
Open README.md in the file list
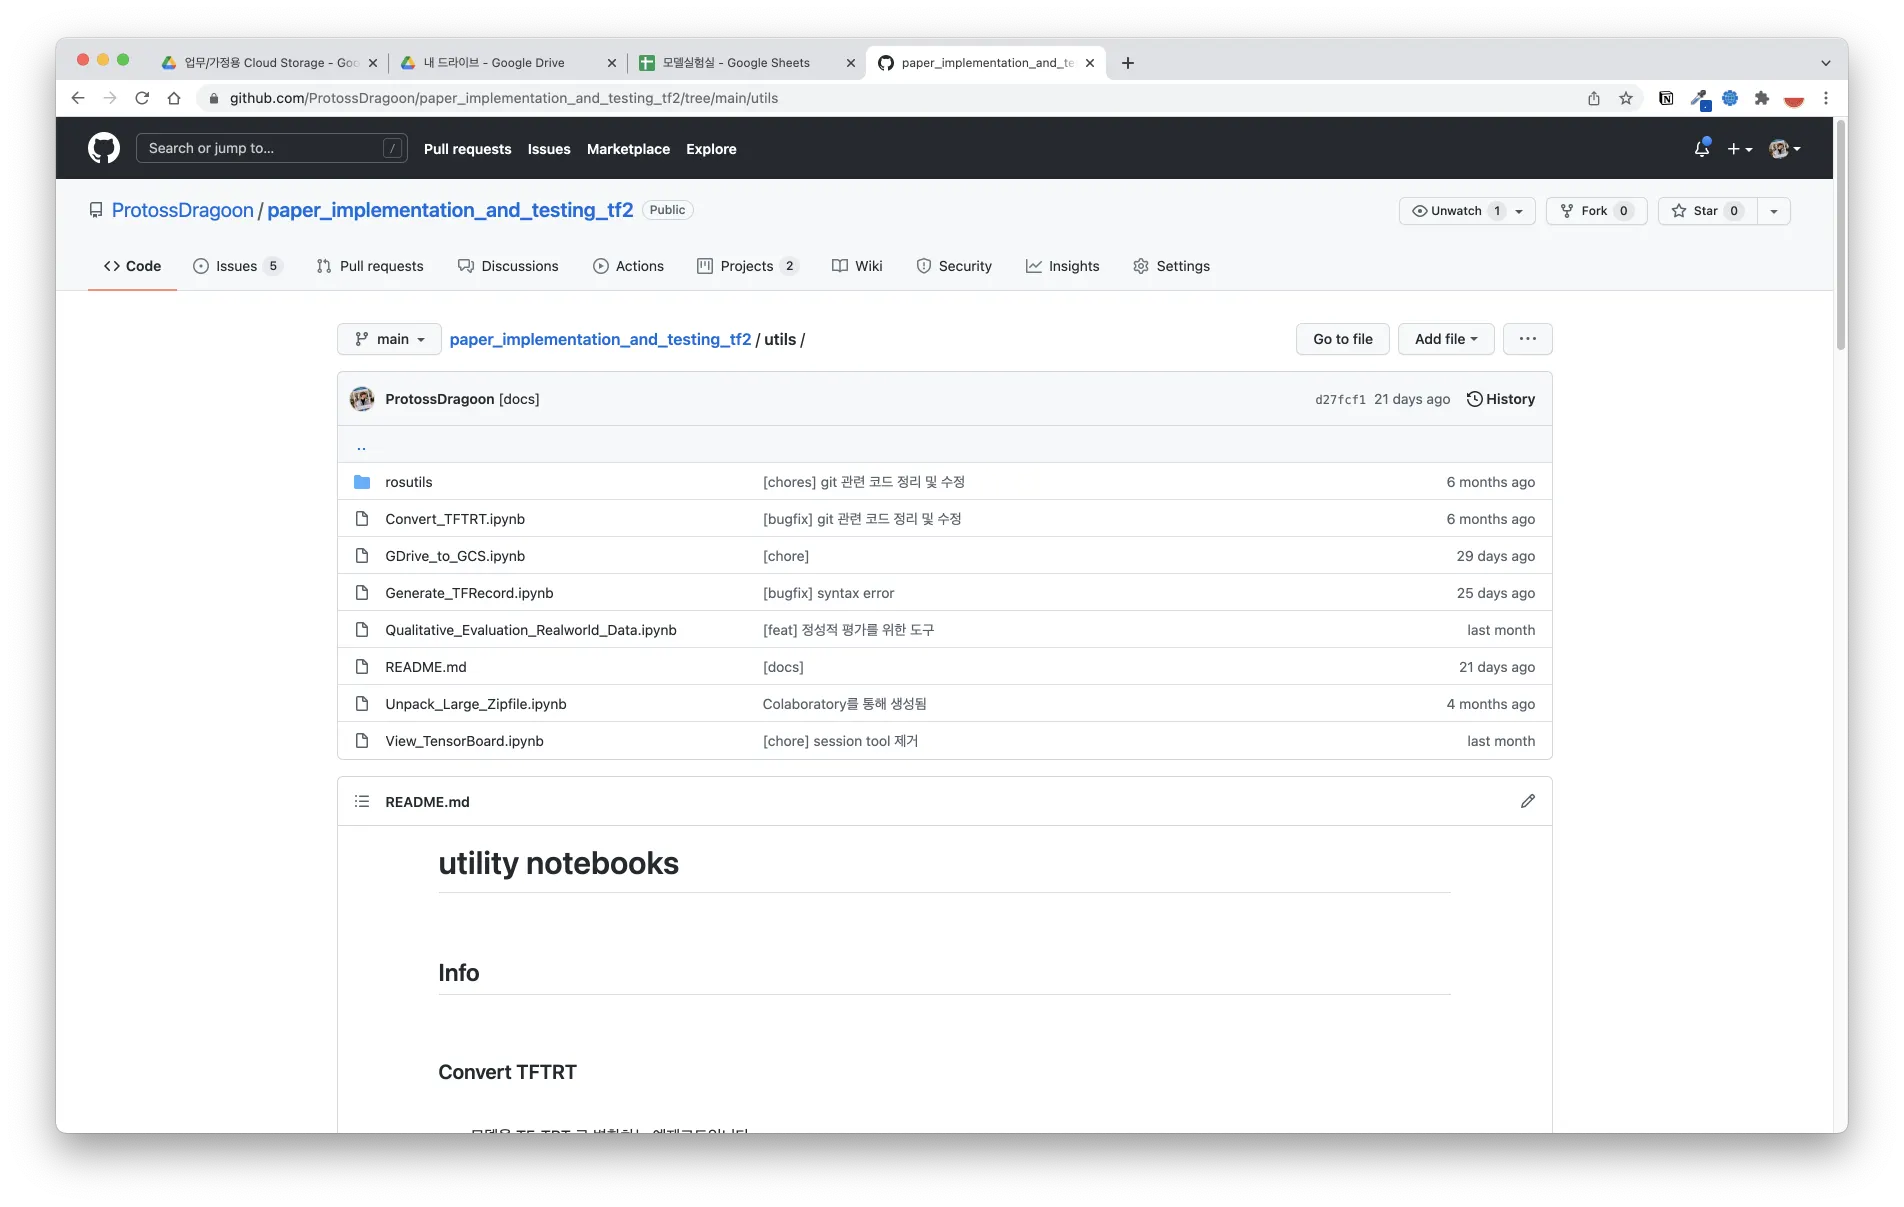pyautogui.click(x=426, y=667)
